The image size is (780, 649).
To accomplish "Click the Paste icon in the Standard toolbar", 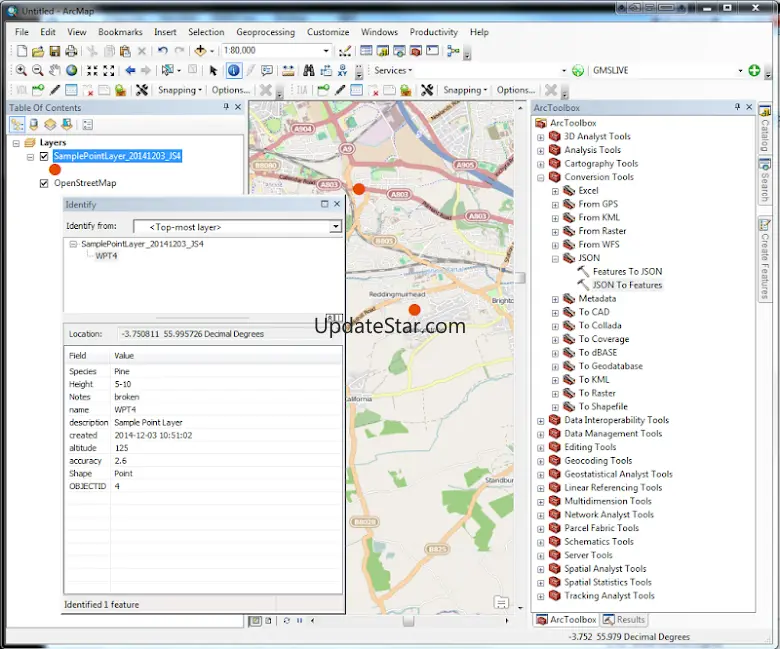I will click(125, 51).
